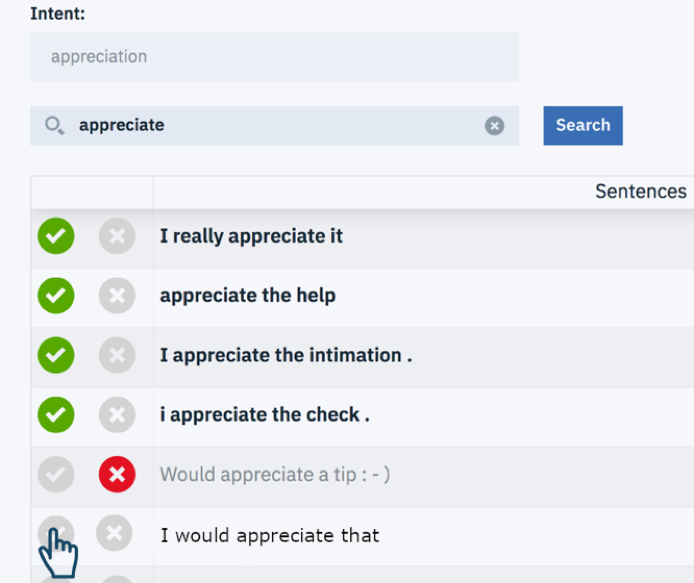The width and height of the screenshot is (694, 583).
Task: Click the X icon for 'i appreciate the check .'
Action: click(117, 415)
